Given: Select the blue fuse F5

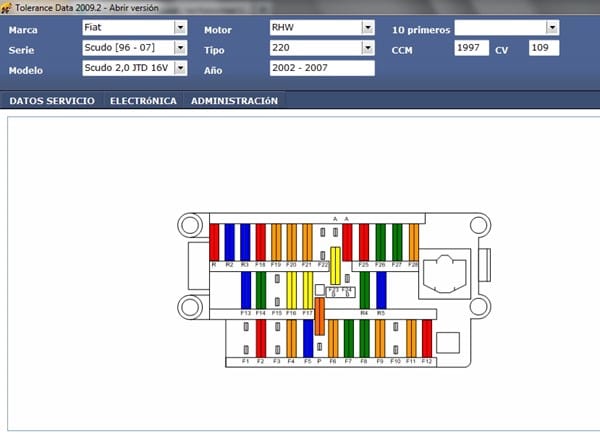Looking at the screenshot, I should [308, 339].
